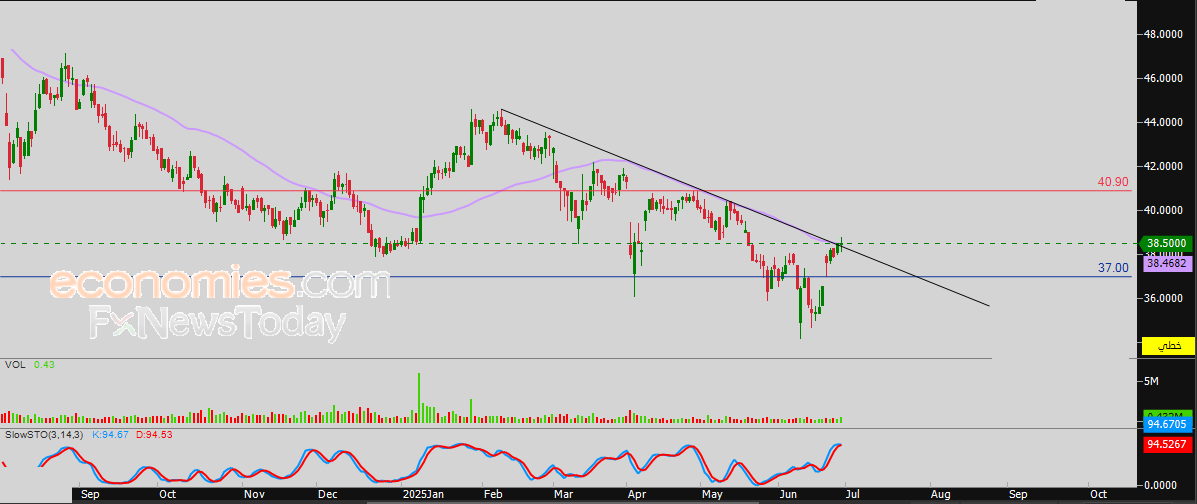The height and width of the screenshot is (504, 1197).
Task: Click the blue 37.00 support level label
Action: (1113, 268)
